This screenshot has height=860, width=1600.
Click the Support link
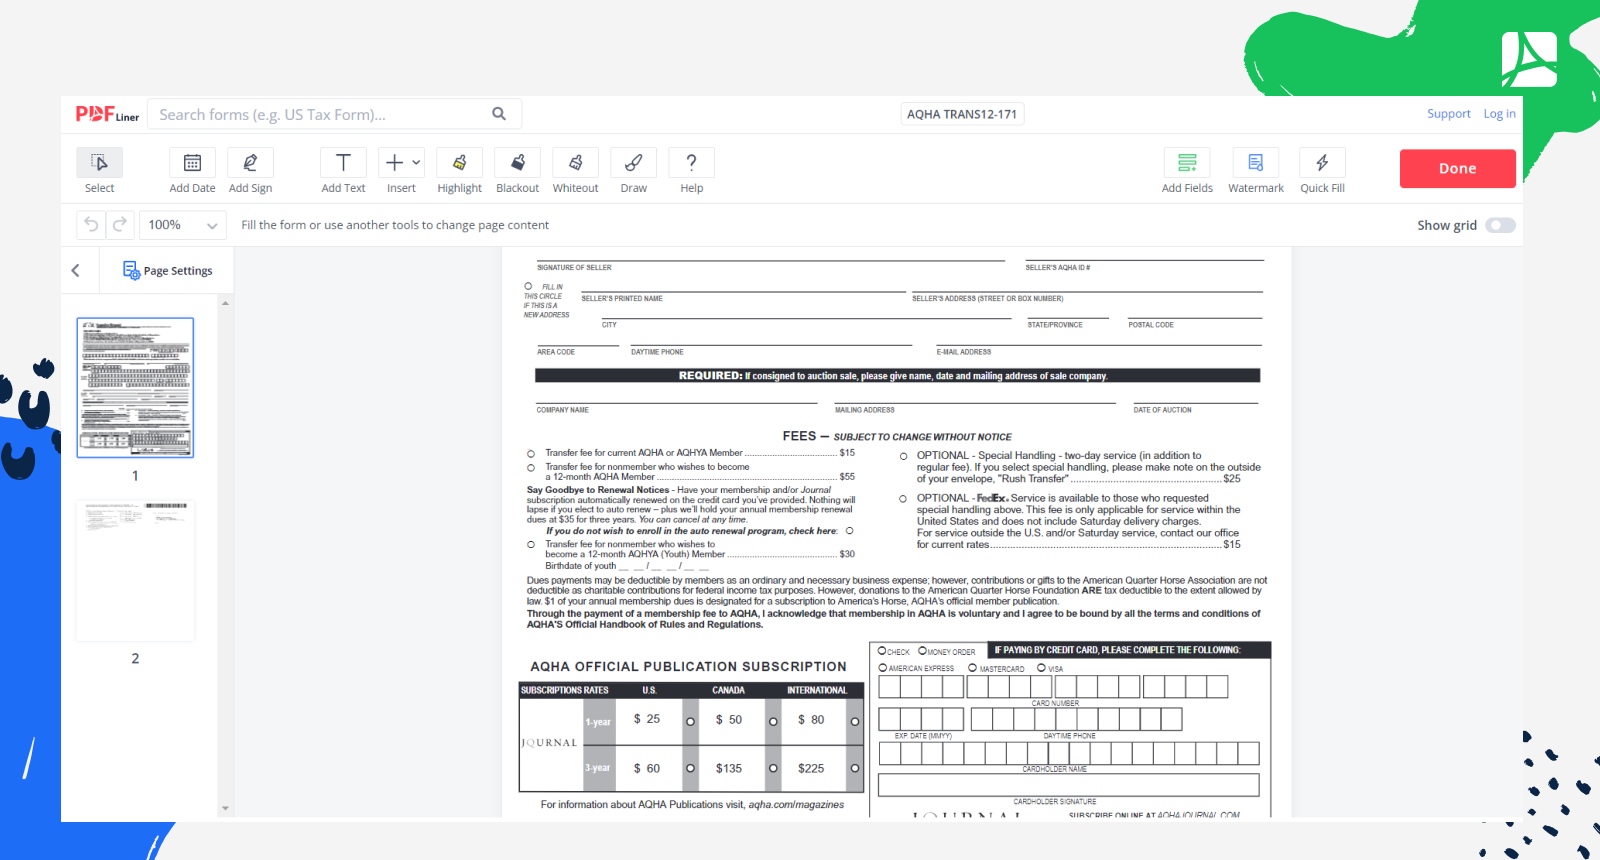(1448, 114)
